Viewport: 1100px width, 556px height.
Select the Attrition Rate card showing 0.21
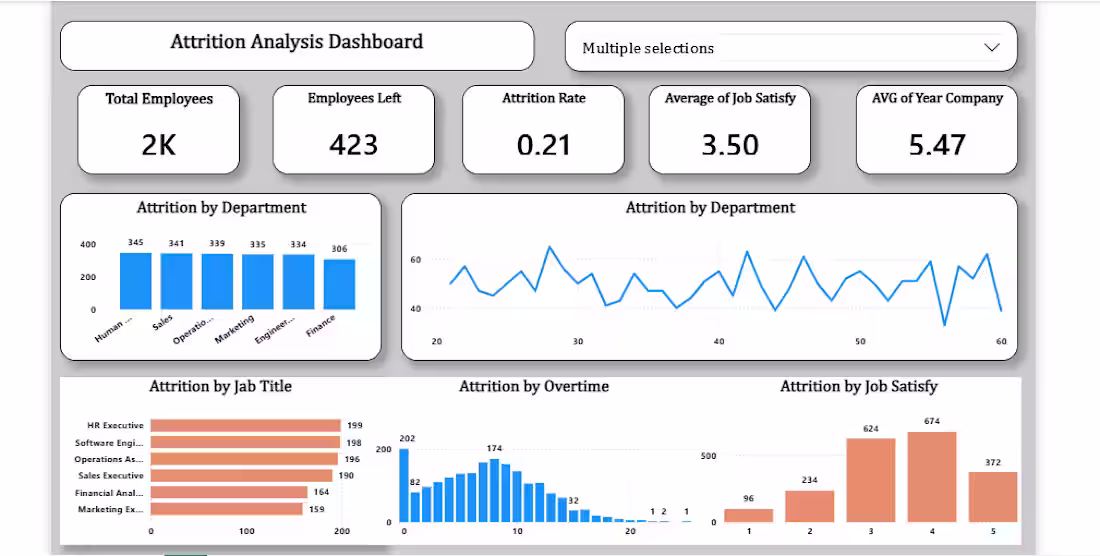(x=543, y=130)
